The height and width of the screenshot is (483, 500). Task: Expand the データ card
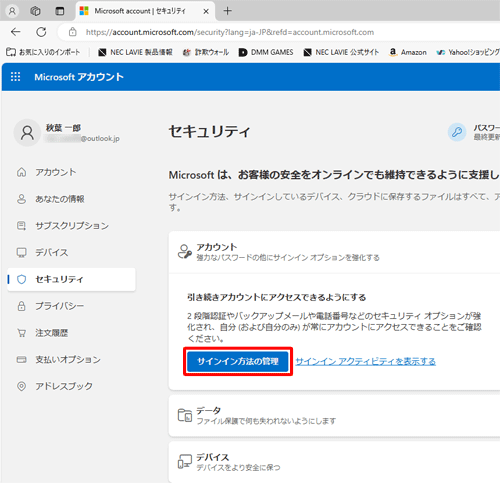click(334, 416)
